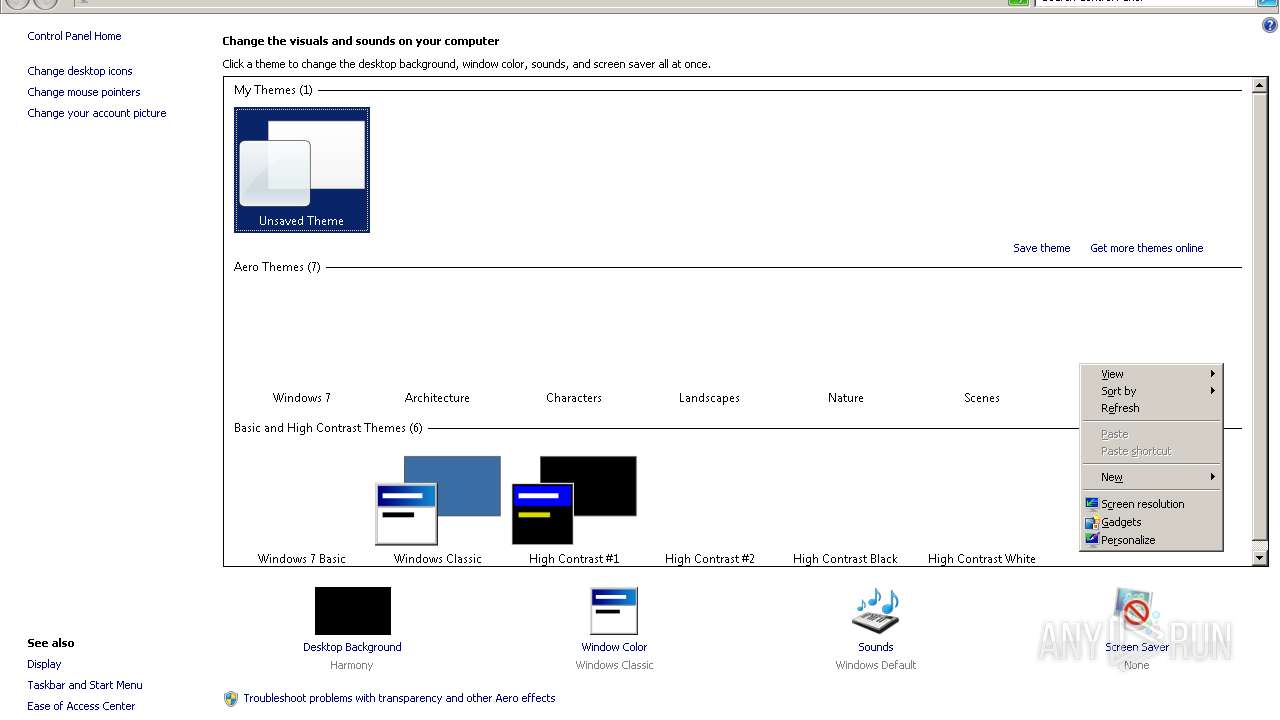Open the Desktop Background icon
This screenshot has width=1280, height=720.
pyautogui.click(x=352, y=611)
